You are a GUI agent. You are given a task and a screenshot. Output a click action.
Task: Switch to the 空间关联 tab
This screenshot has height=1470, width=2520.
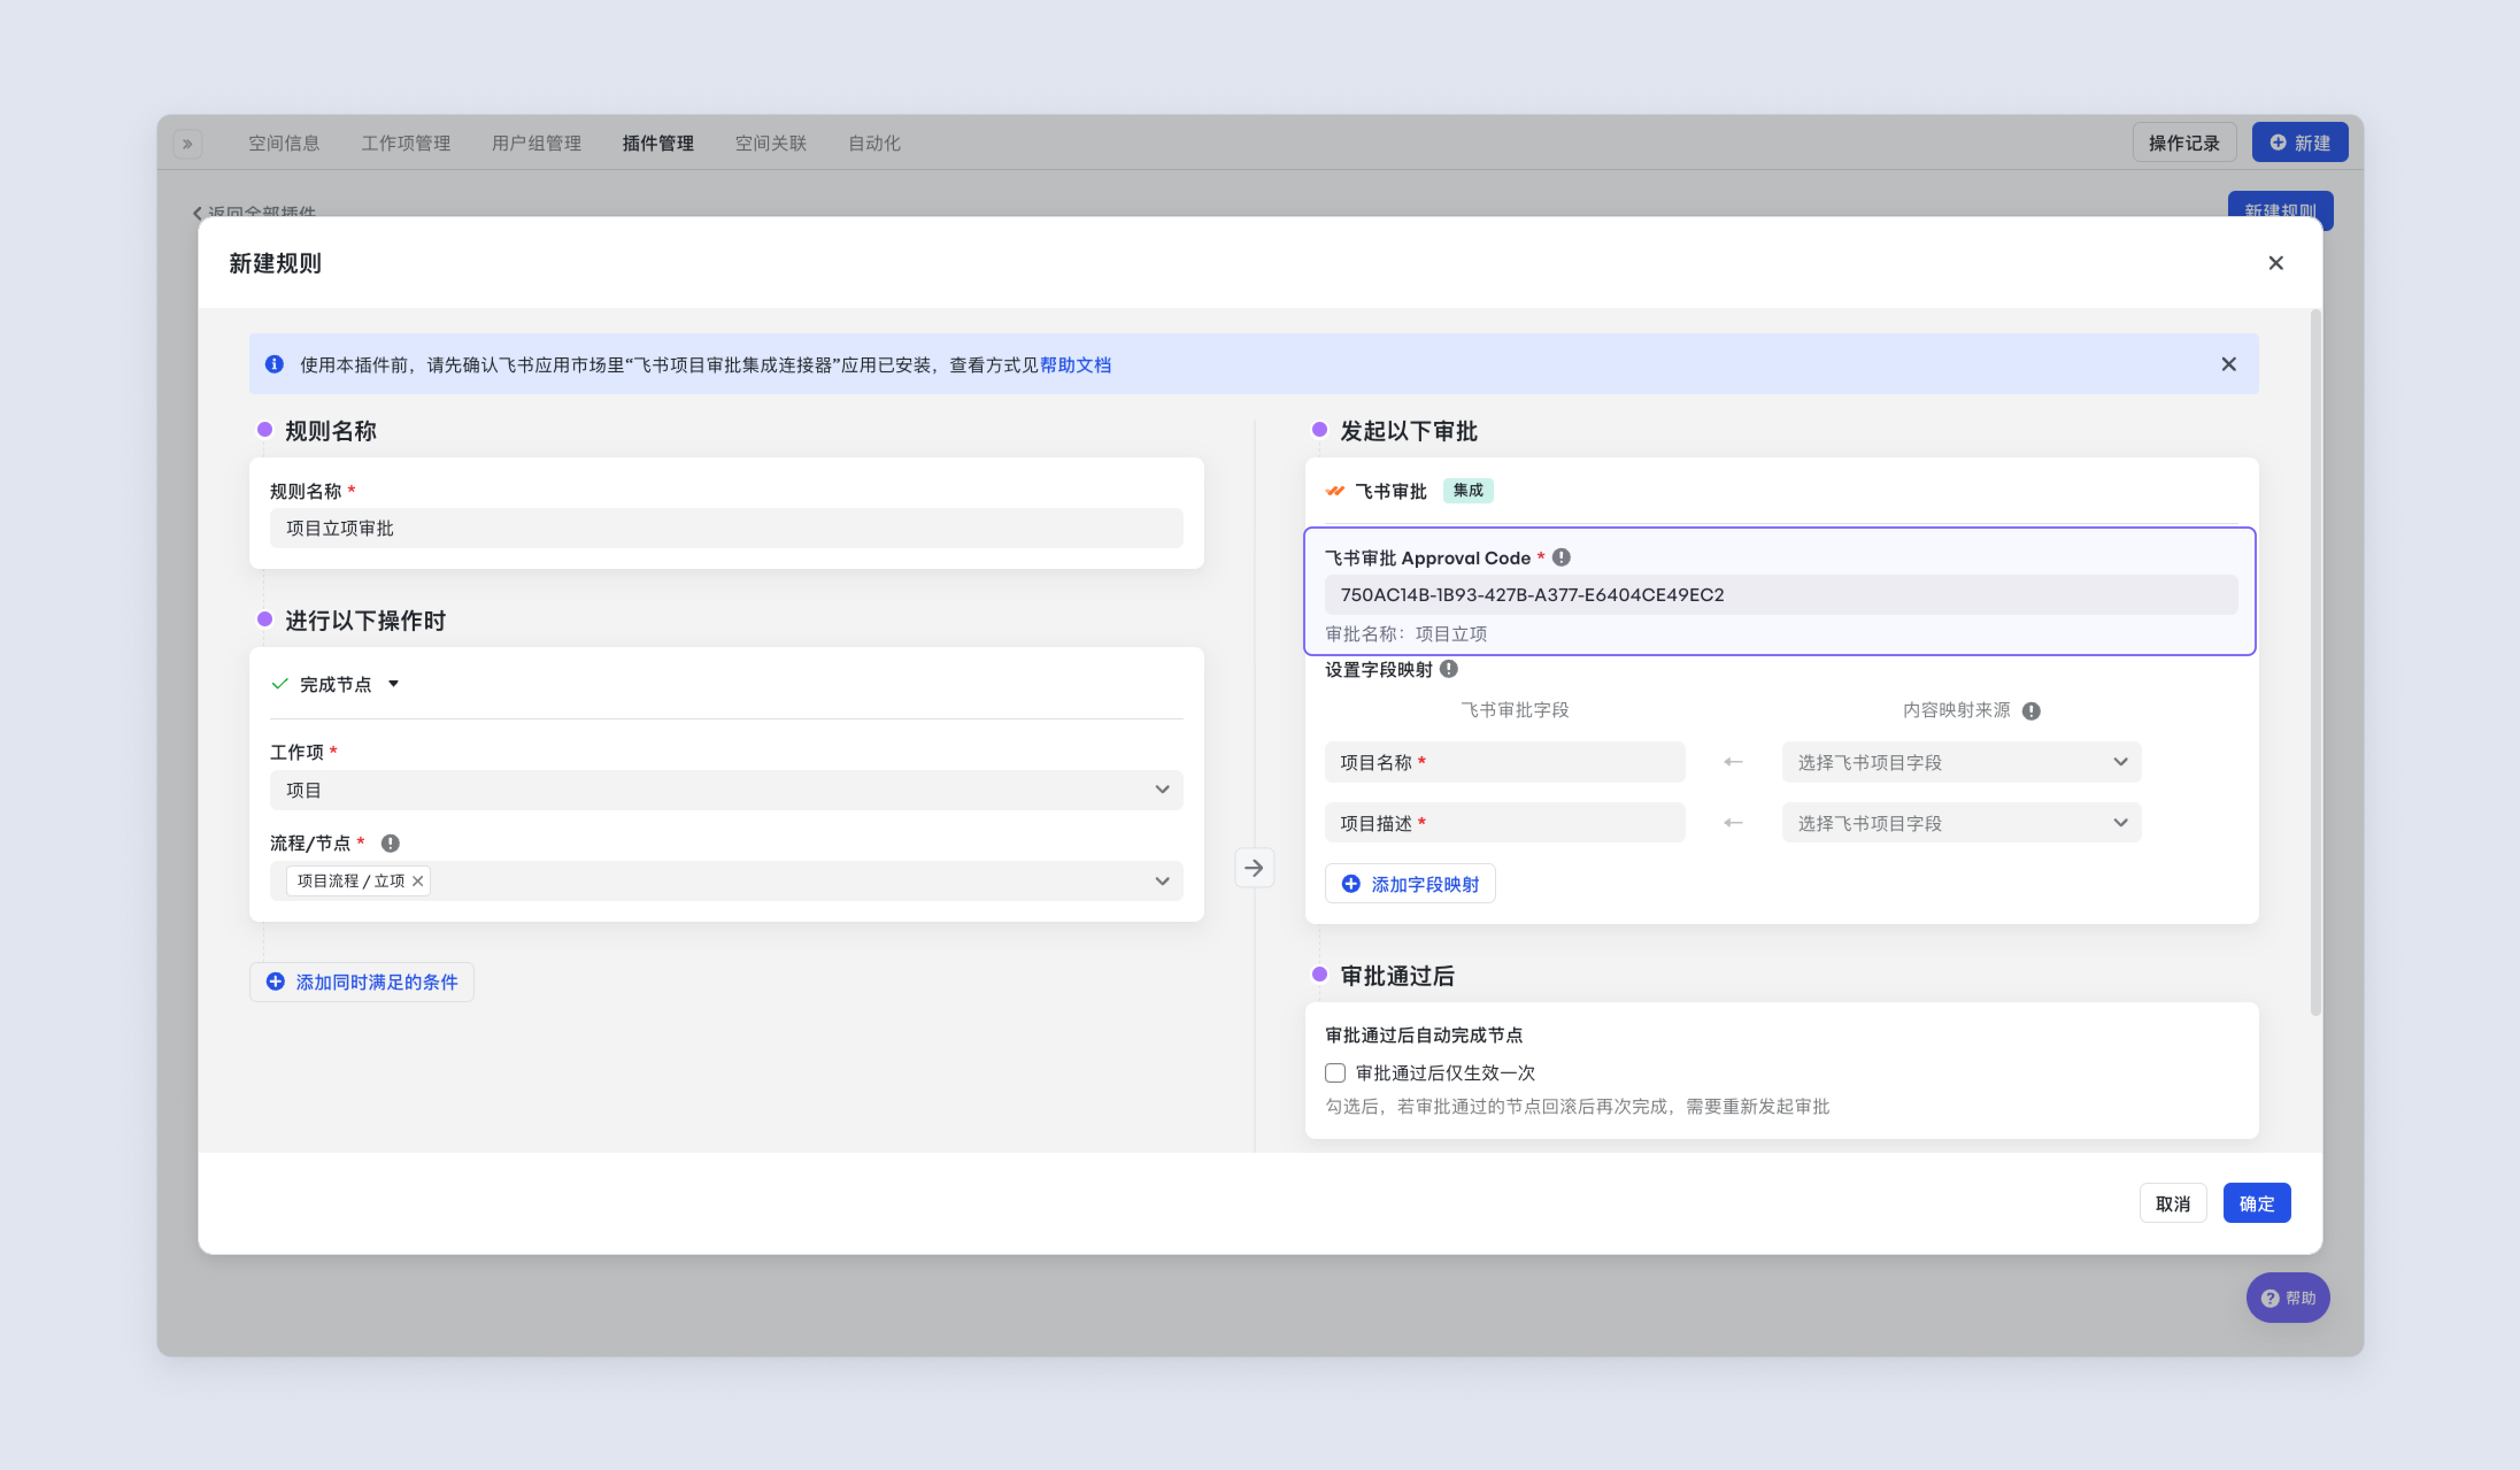click(x=770, y=143)
